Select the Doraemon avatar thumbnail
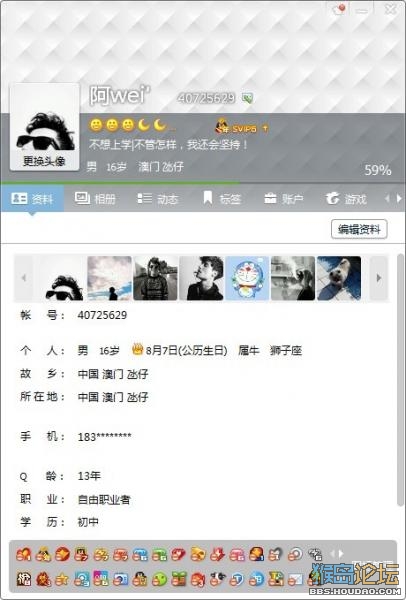 247,278
